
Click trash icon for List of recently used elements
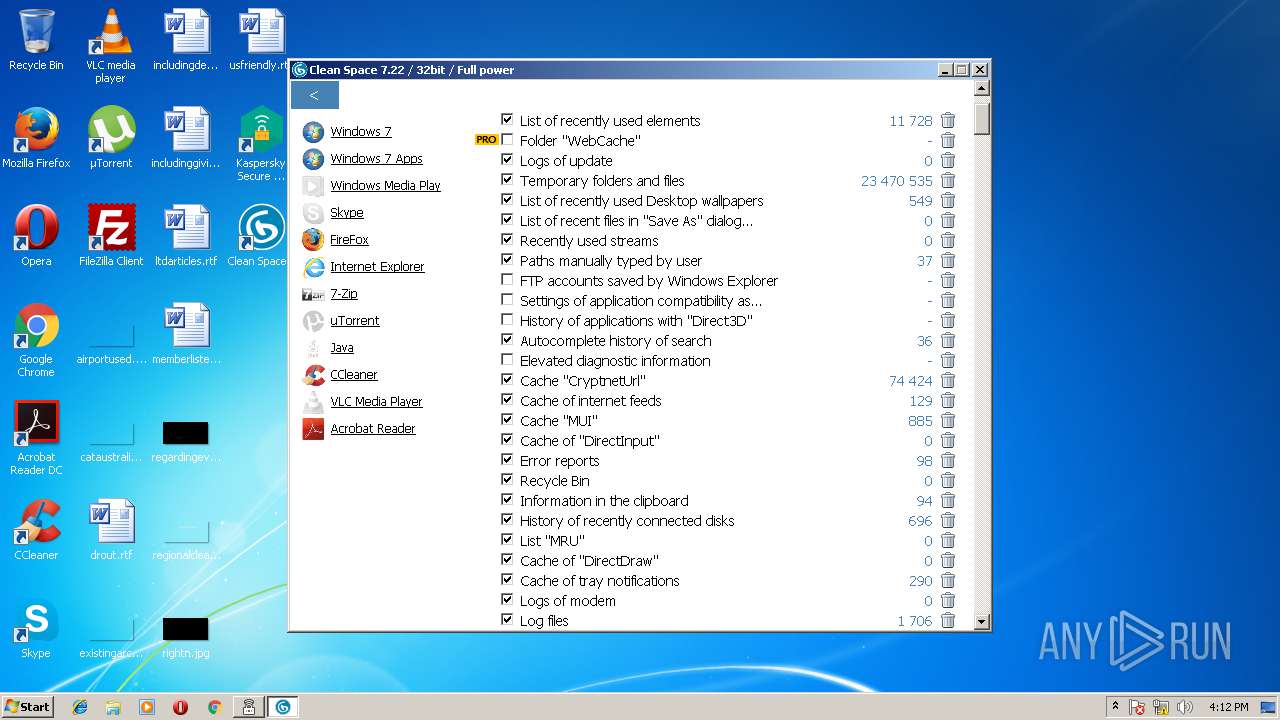pos(948,121)
